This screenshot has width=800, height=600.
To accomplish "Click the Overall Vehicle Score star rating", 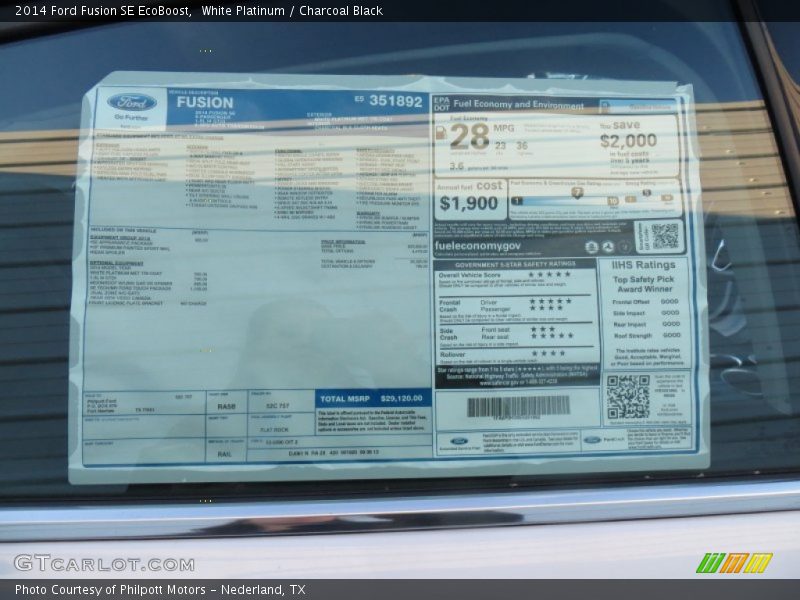I will point(549,274).
